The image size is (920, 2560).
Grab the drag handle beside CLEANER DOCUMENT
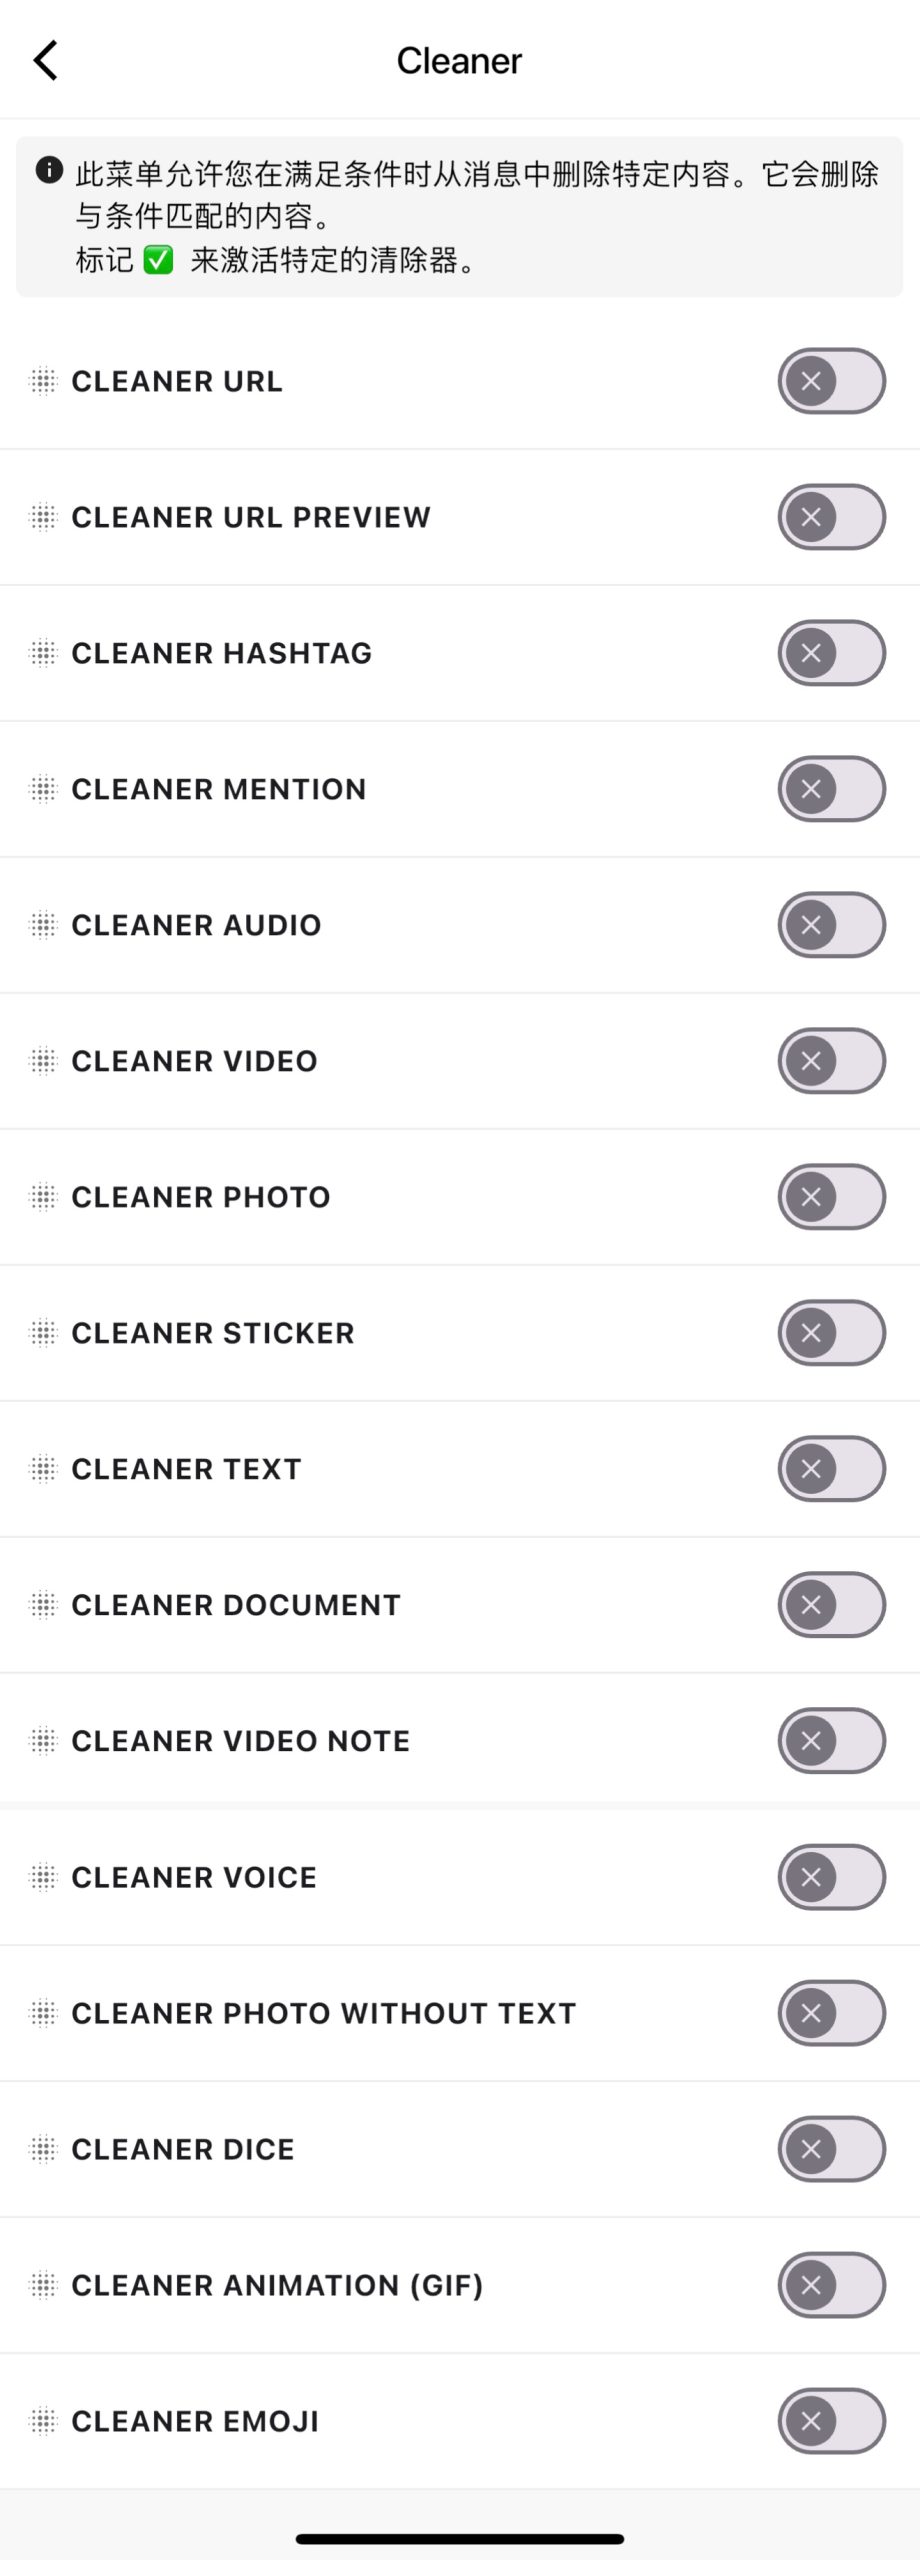43,1605
